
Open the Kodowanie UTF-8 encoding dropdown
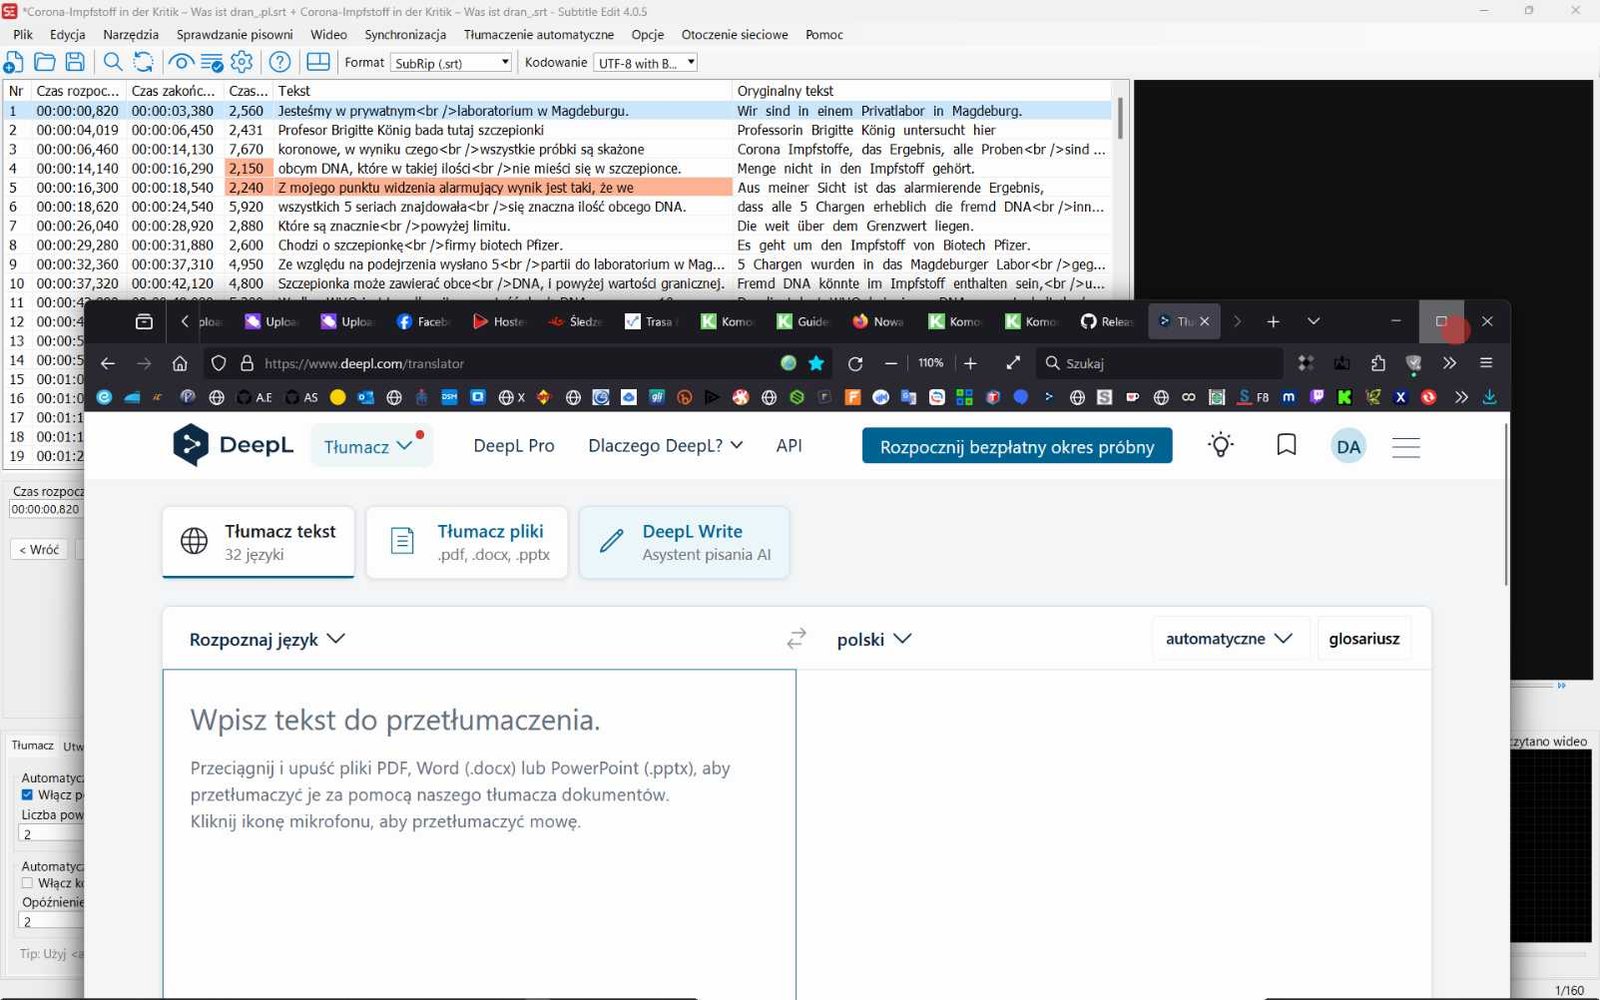coord(646,63)
